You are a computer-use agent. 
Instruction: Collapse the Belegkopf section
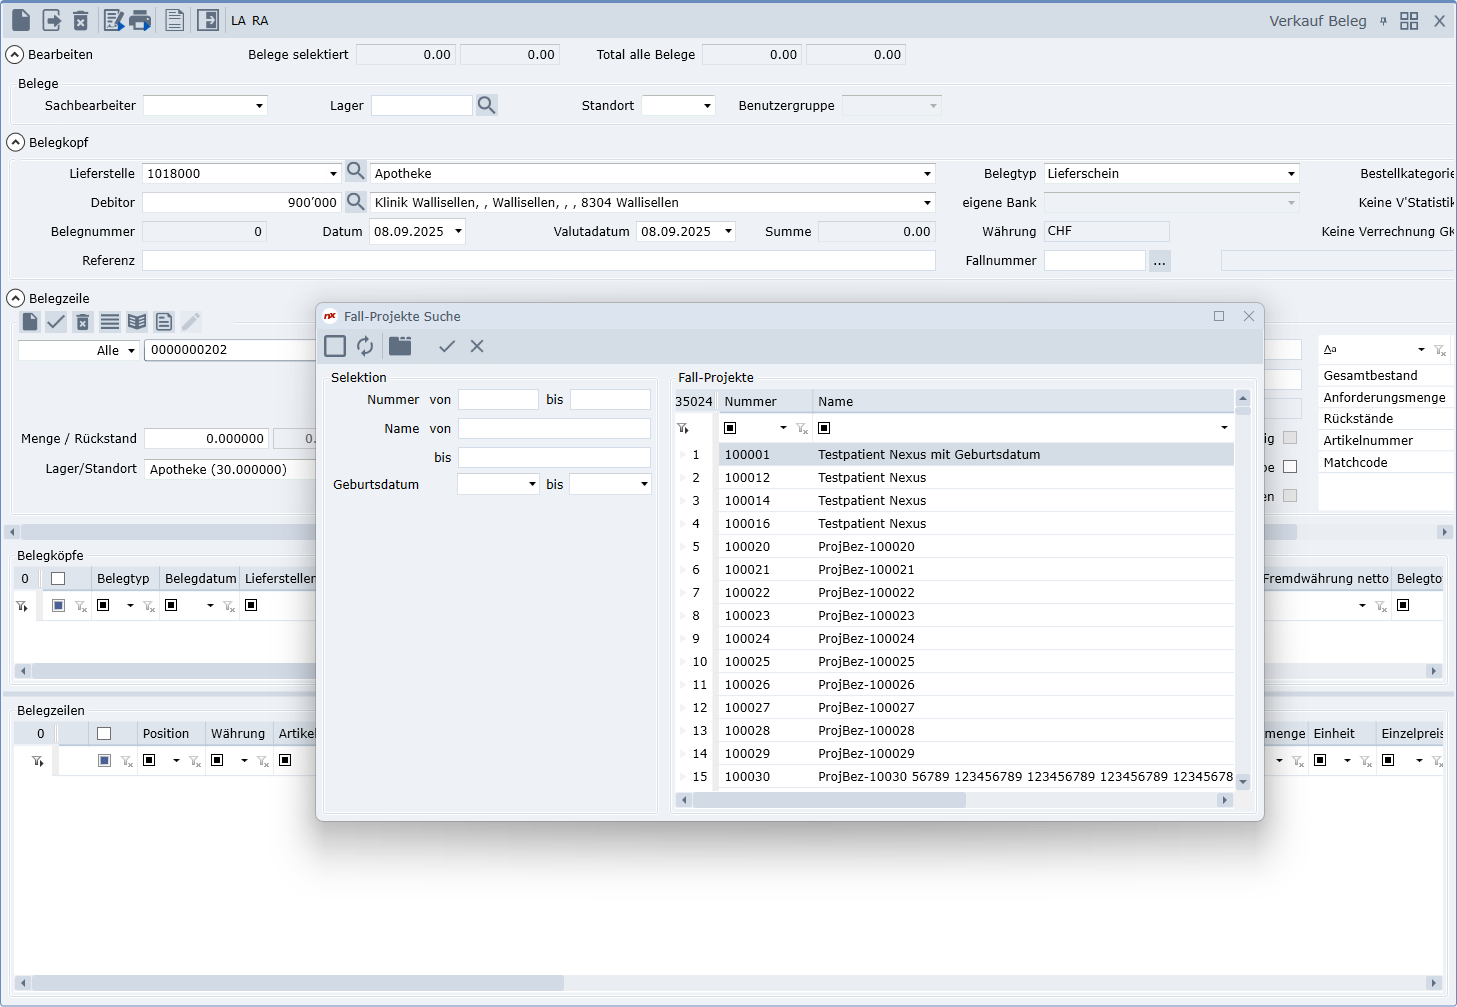(x=16, y=142)
